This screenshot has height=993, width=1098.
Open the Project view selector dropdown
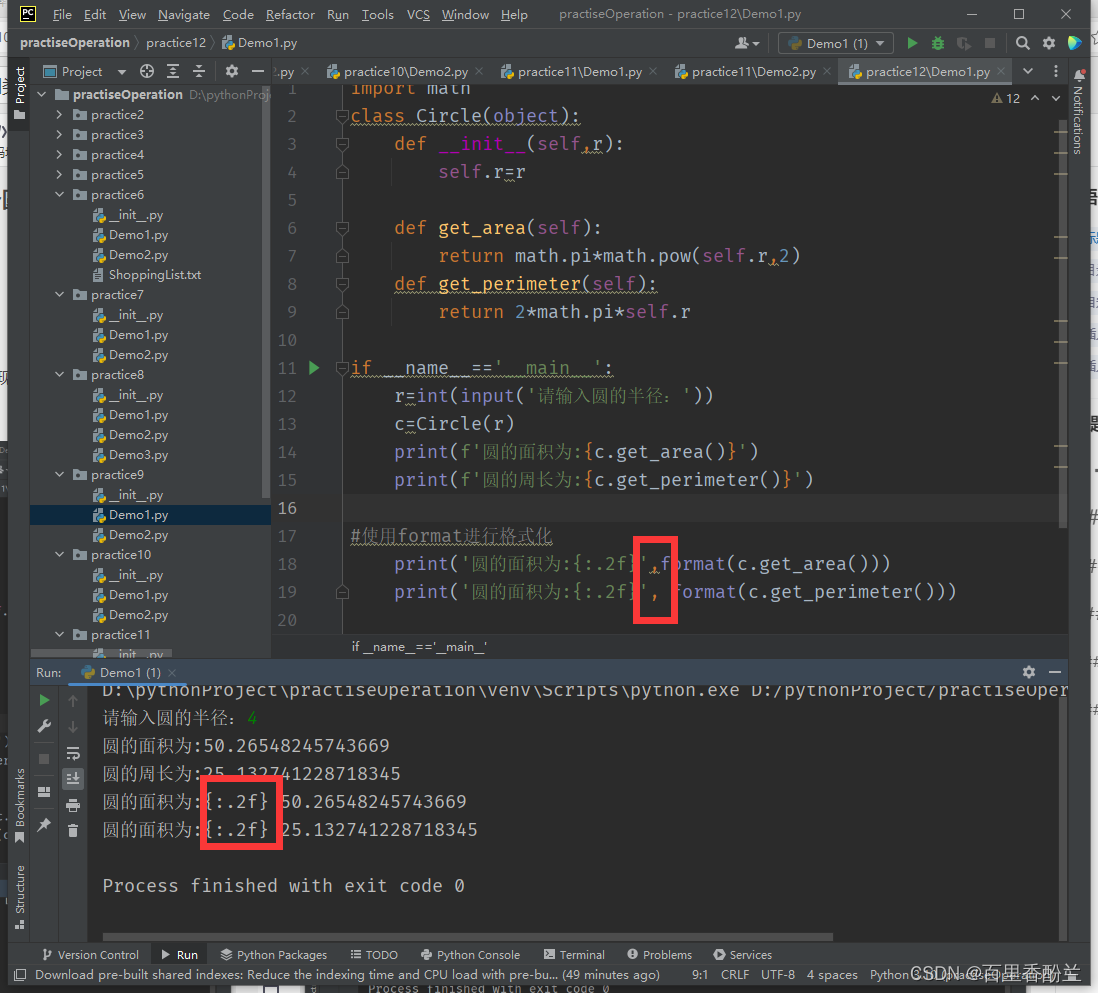click(84, 71)
